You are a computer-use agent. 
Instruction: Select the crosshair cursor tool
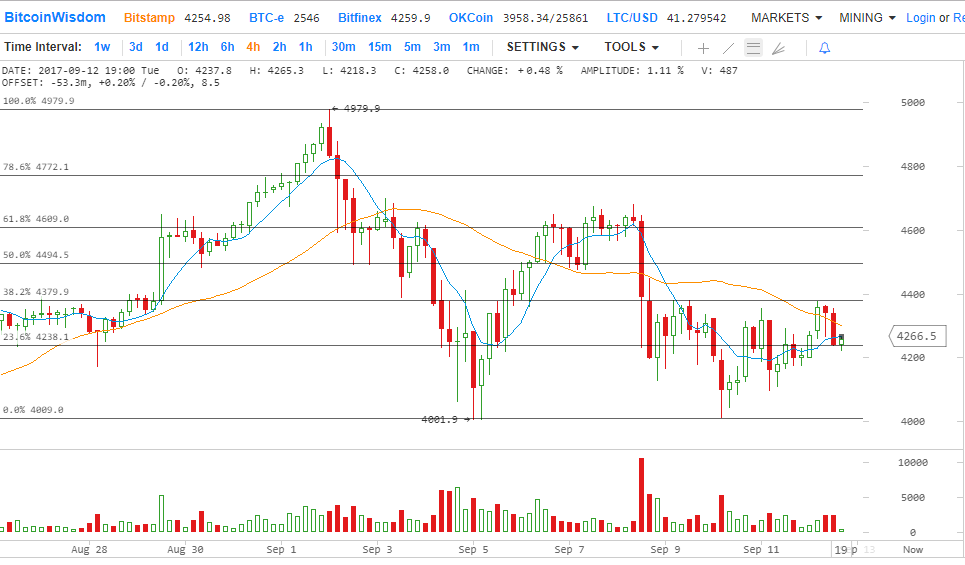click(703, 48)
